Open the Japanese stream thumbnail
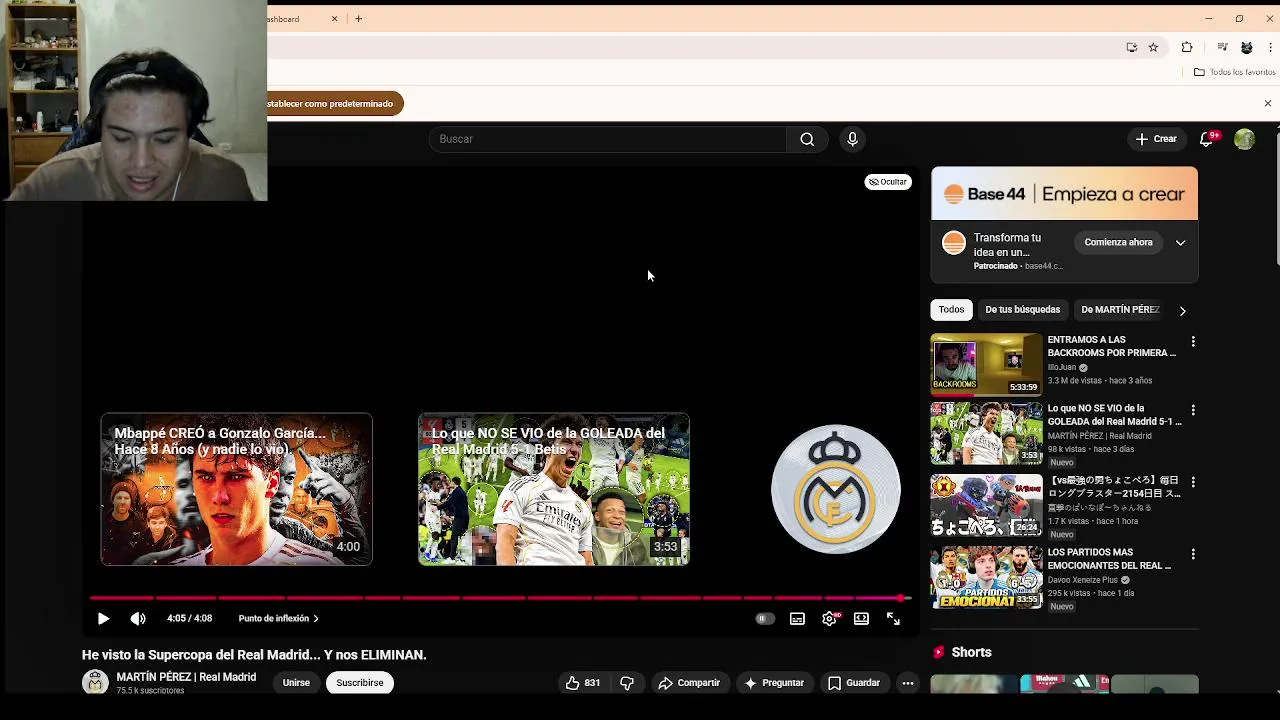The width and height of the screenshot is (1280, 720). [986, 507]
